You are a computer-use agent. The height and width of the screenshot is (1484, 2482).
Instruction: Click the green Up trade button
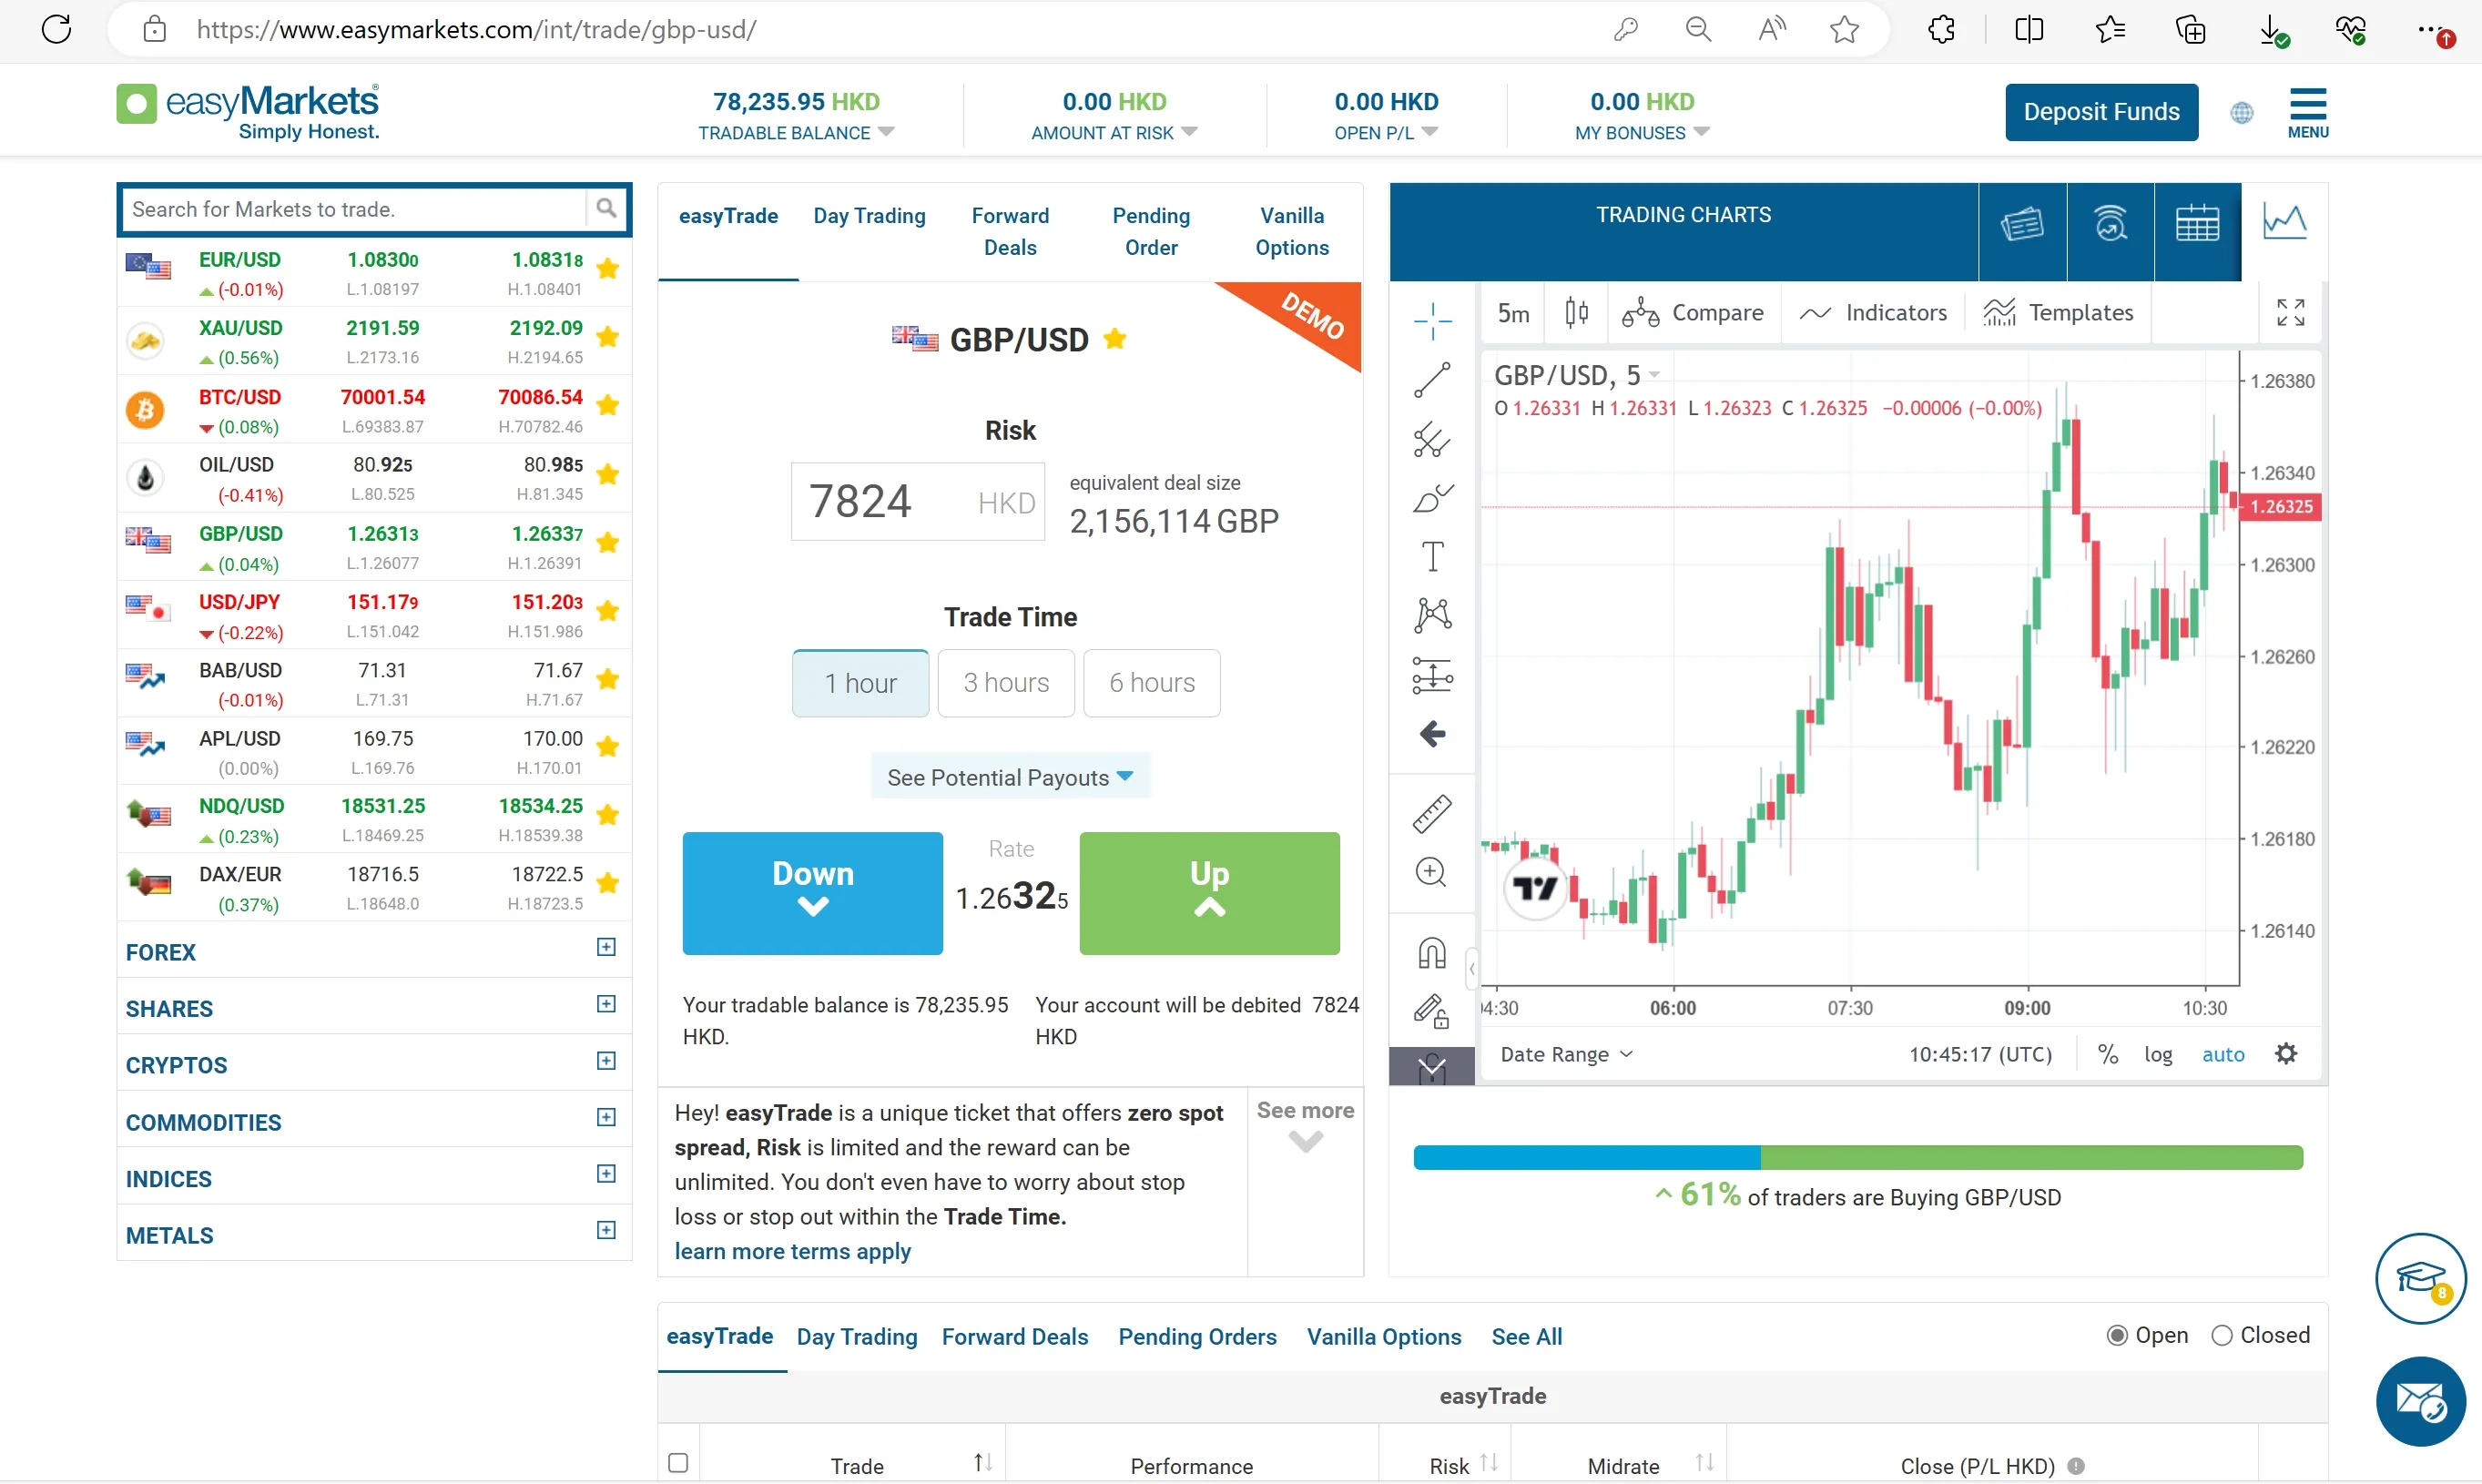pyautogui.click(x=1209, y=893)
